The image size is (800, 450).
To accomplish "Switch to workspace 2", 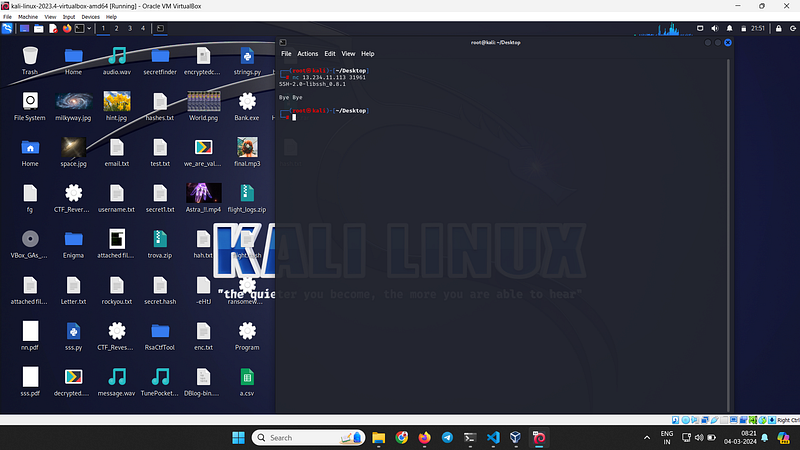I will tap(116, 29).
